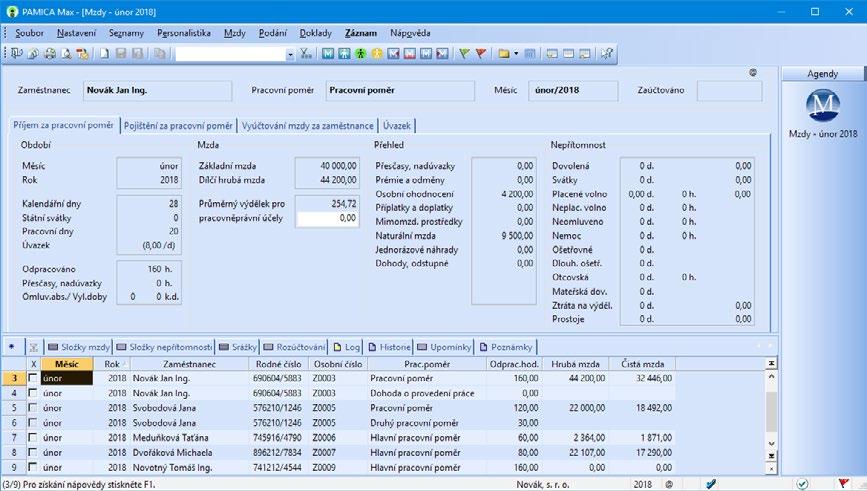Image resolution: width=867 pixels, height=491 pixels.
Task: Select the highlighted únor cell in row 3
Action: click(x=66, y=378)
